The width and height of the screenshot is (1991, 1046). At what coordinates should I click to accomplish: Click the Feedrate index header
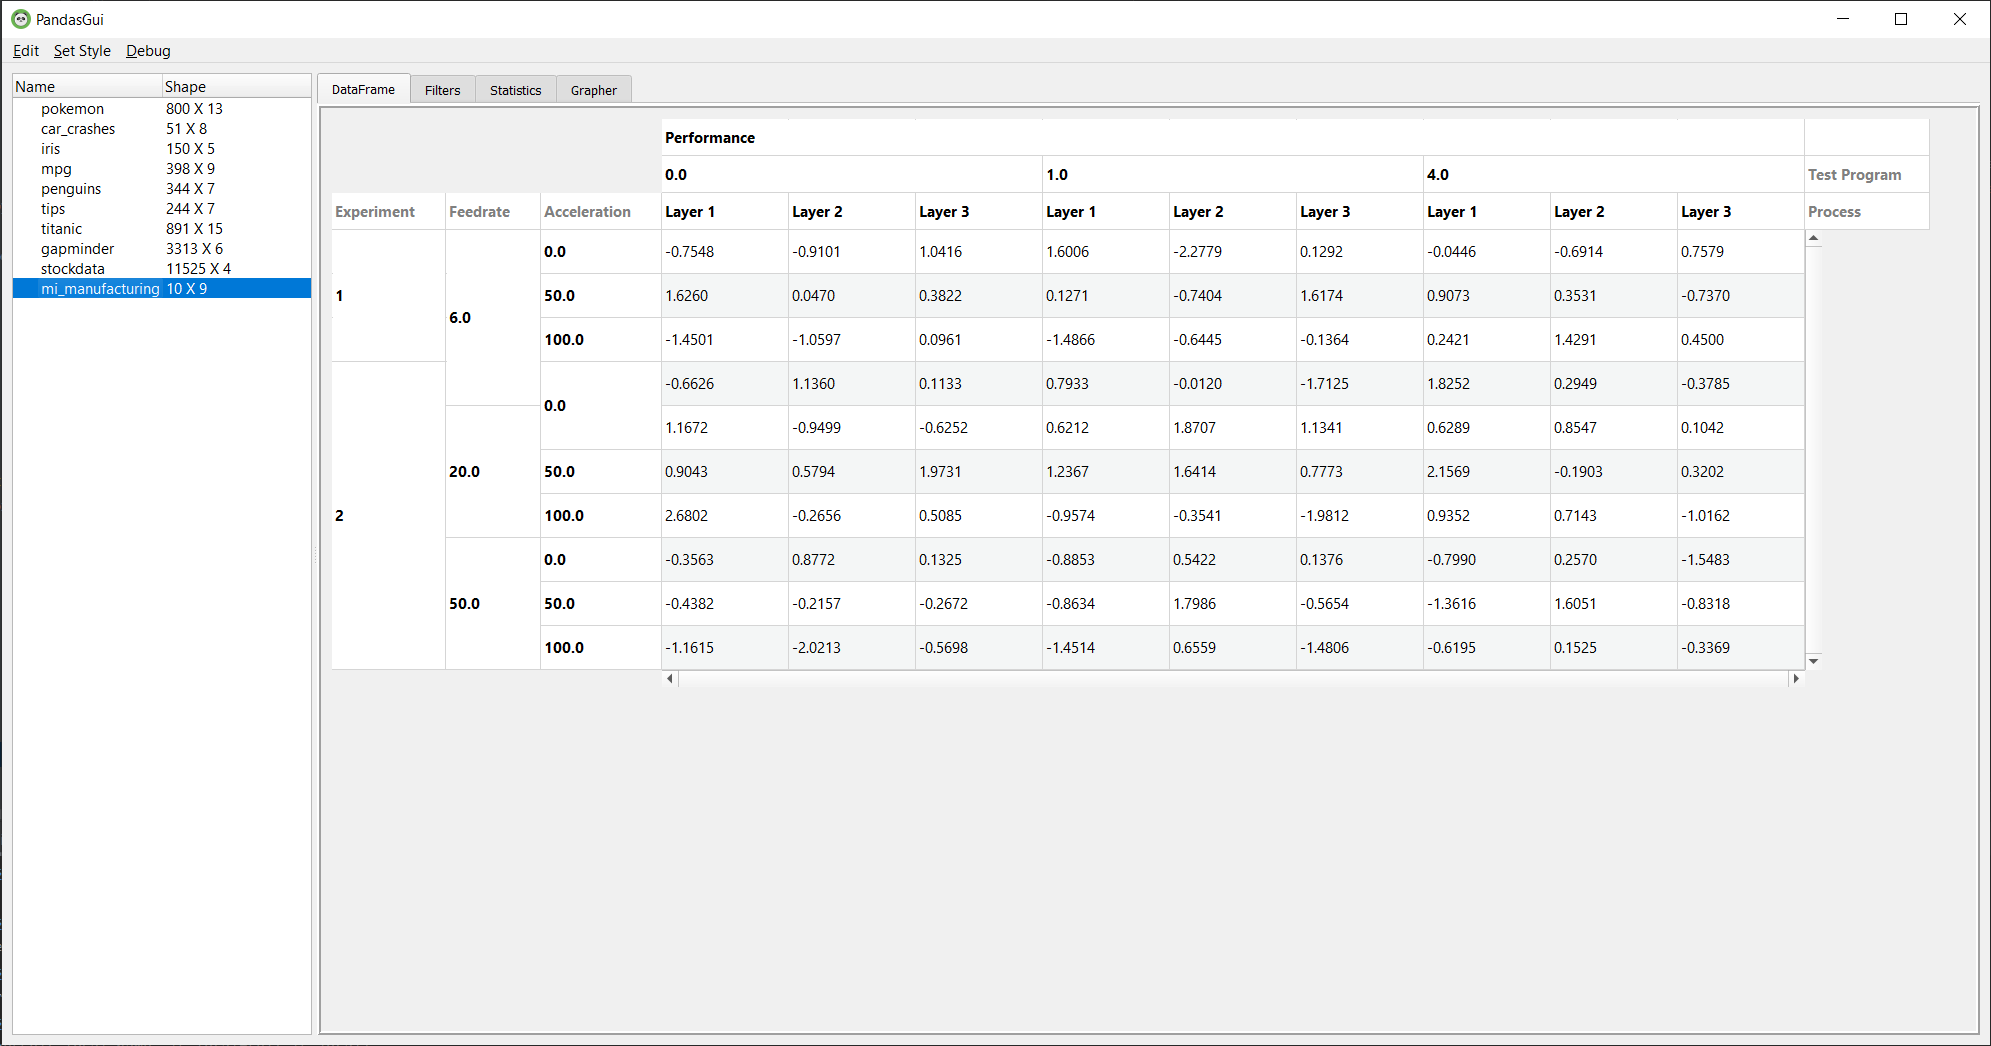492,211
